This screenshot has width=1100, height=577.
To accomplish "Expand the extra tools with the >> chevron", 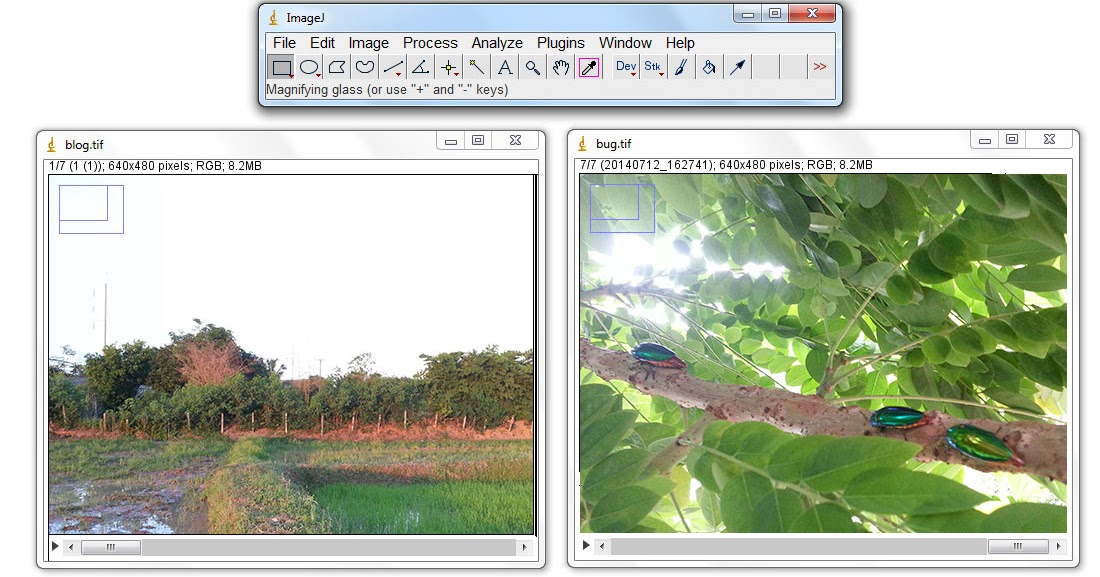I will 822,67.
